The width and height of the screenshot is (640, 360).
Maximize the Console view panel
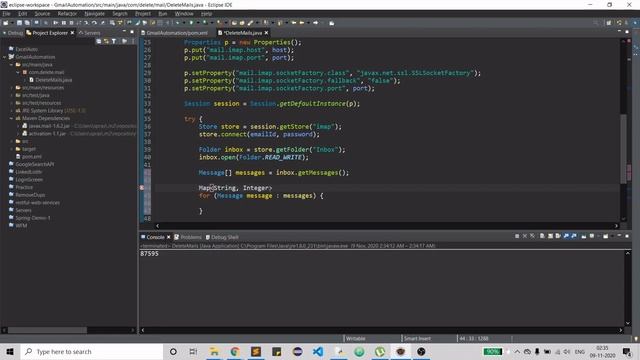coord(627,236)
